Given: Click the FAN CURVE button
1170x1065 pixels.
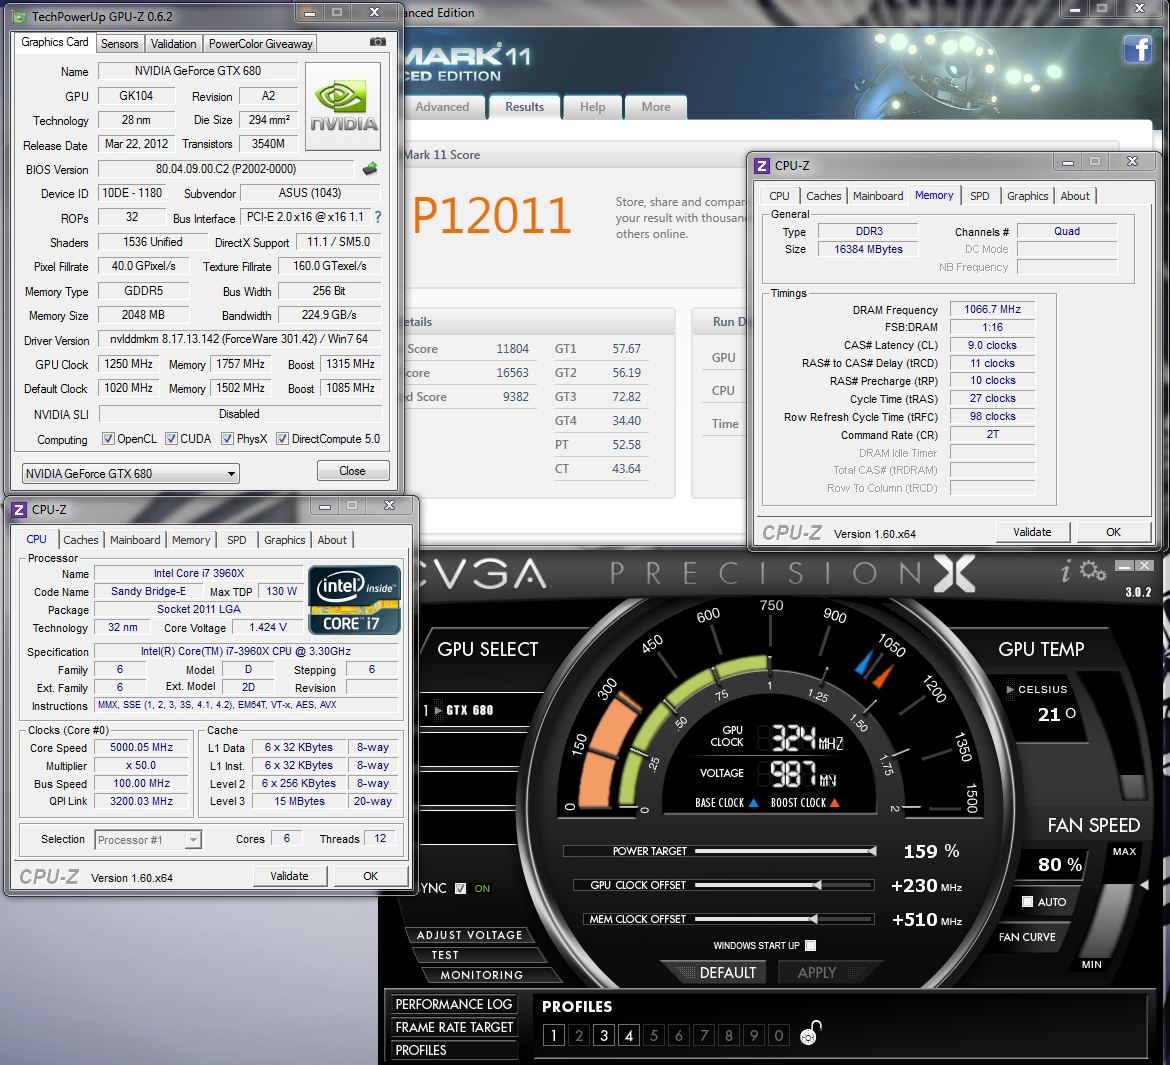Looking at the screenshot, I should (1027, 937).
